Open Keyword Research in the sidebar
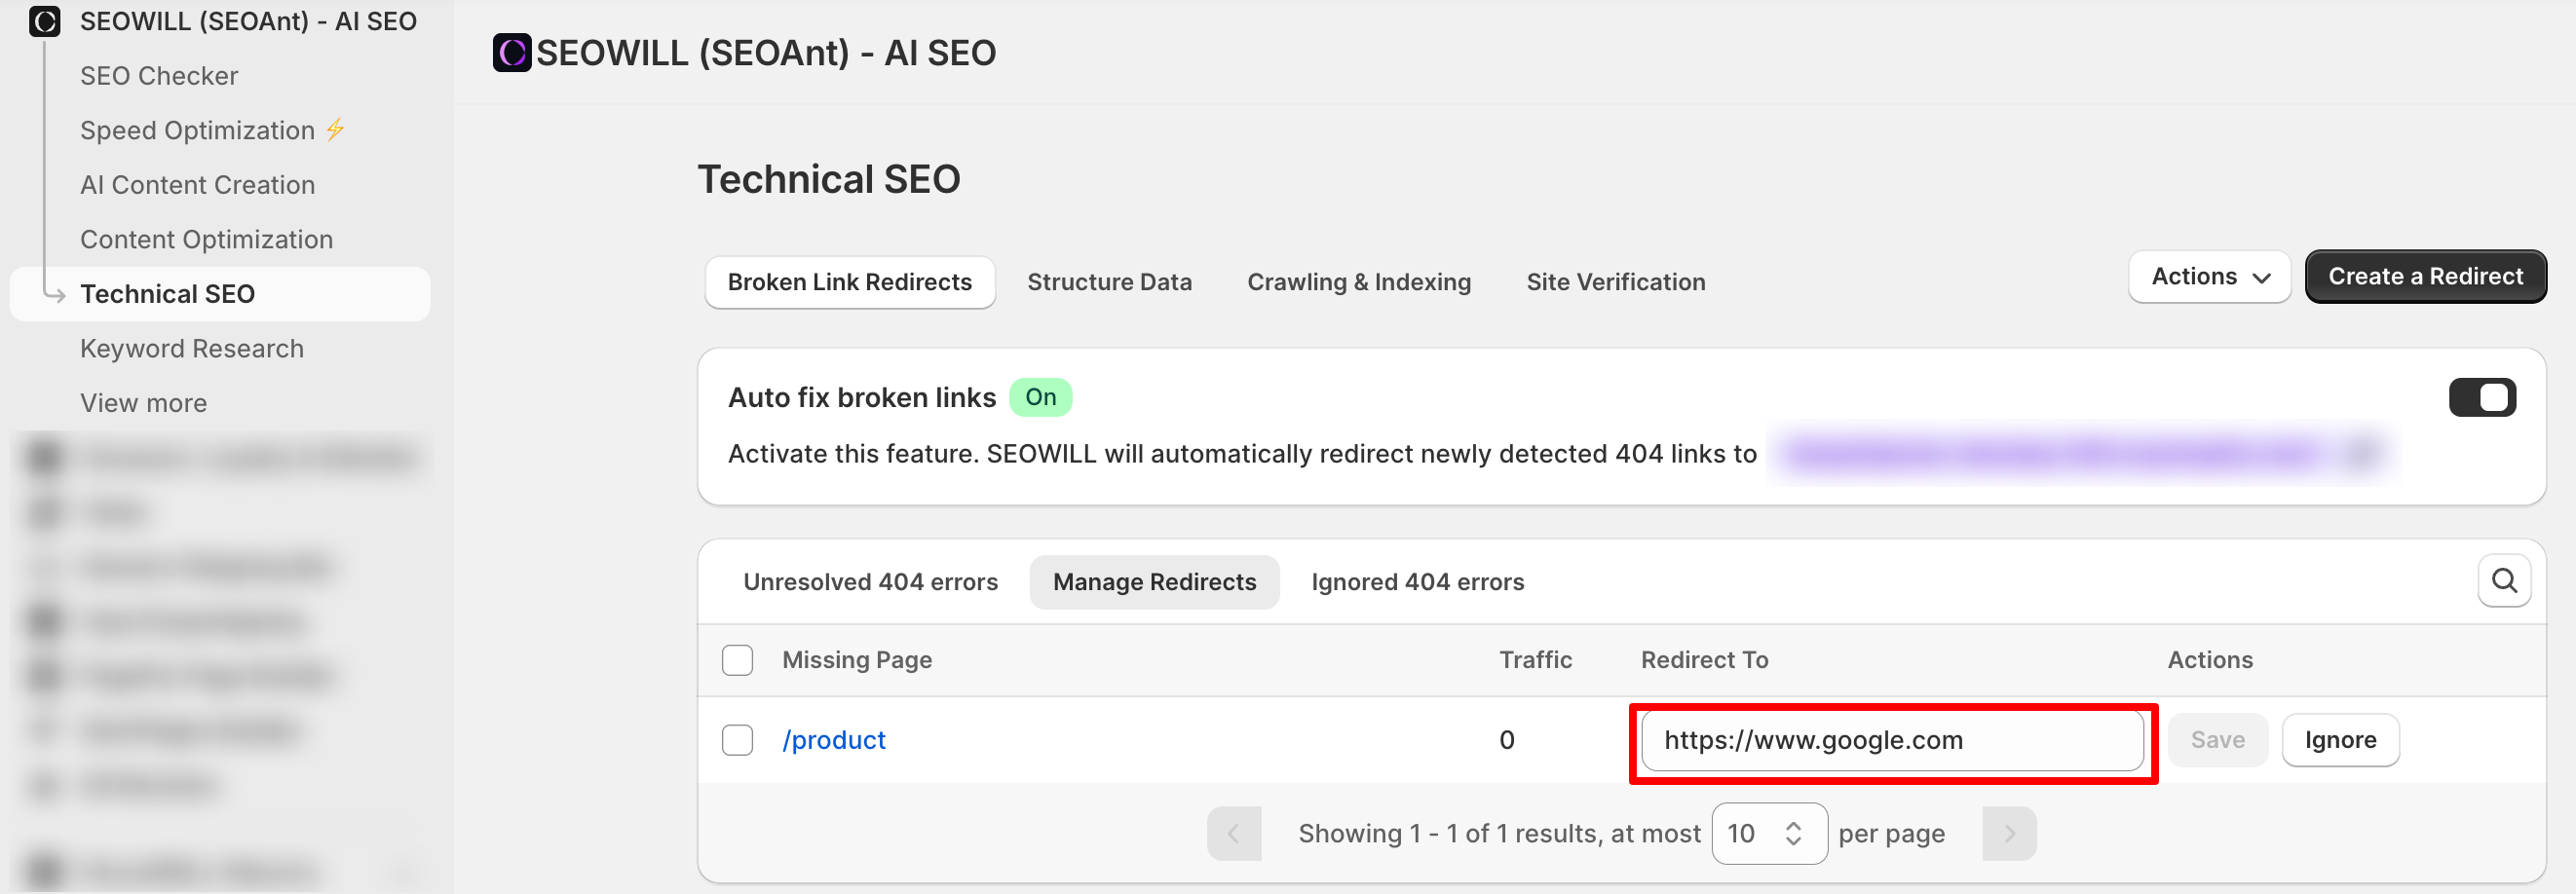The image size is (2576, 894). pyautogui.click(x=191, y=349)
